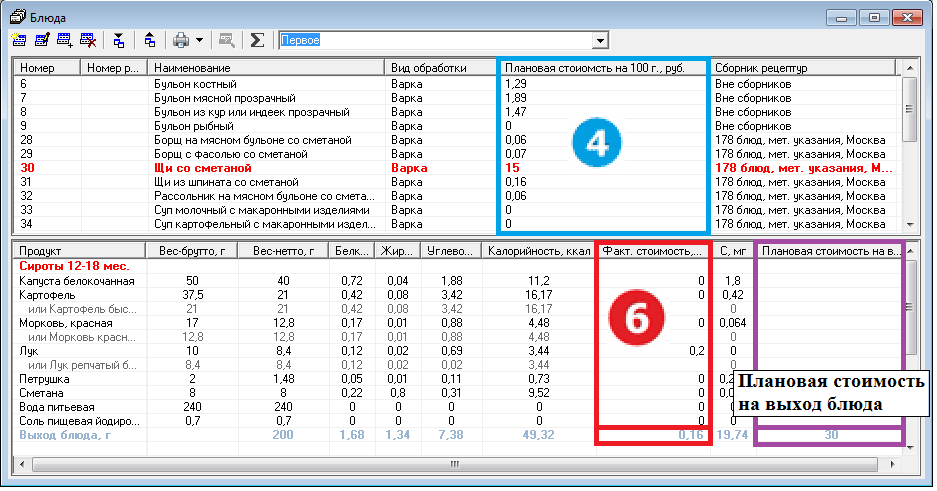This screenshot has width=937, height=491.
Task: Click the copy dish icon with plus
Action: coord(65,40)
